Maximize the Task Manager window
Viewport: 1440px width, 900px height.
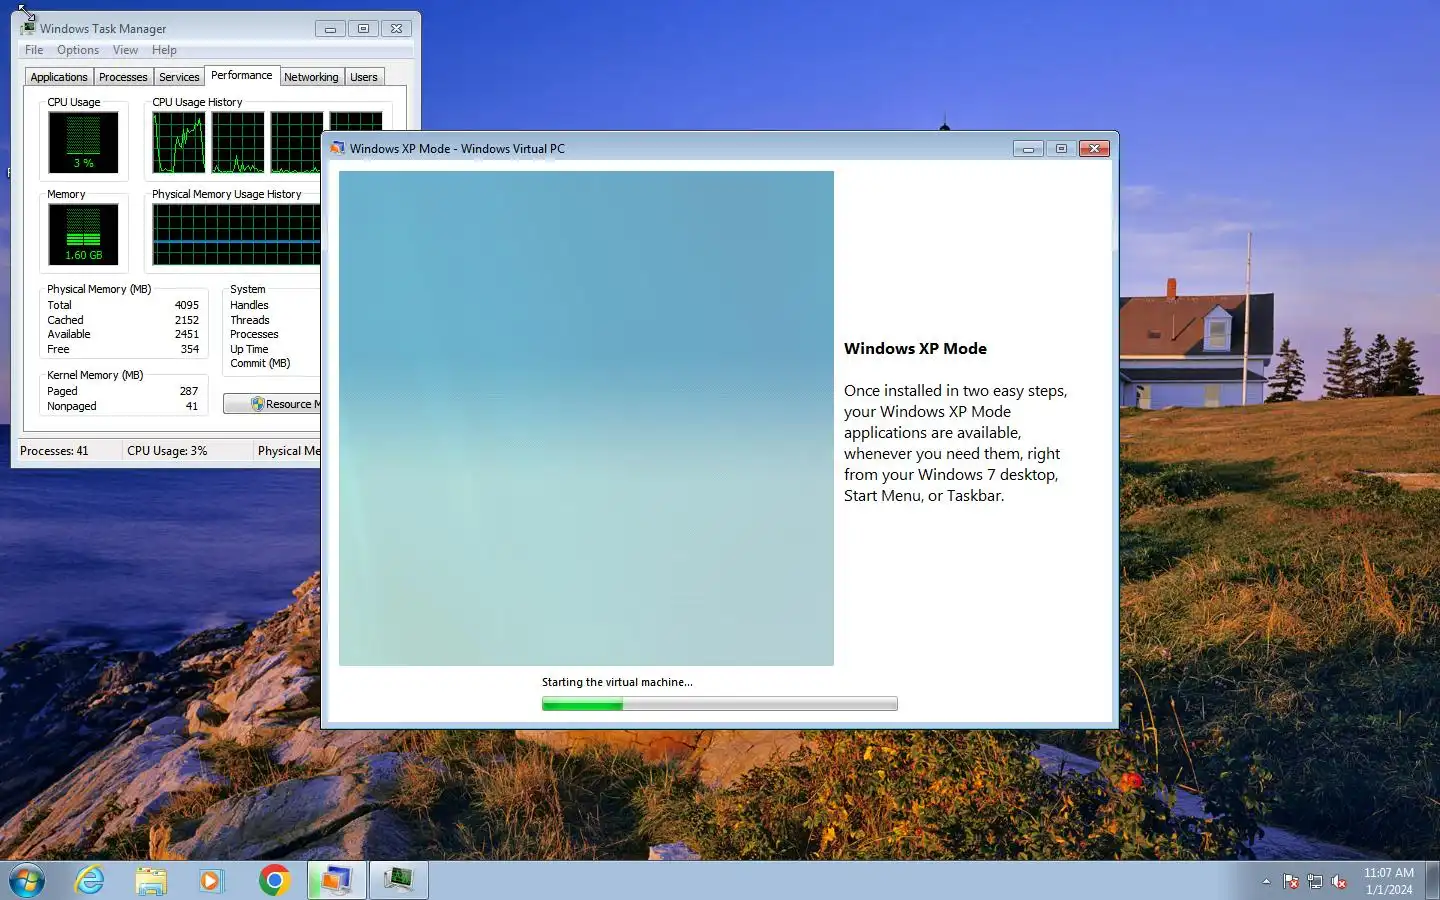(x=364, y=29)
